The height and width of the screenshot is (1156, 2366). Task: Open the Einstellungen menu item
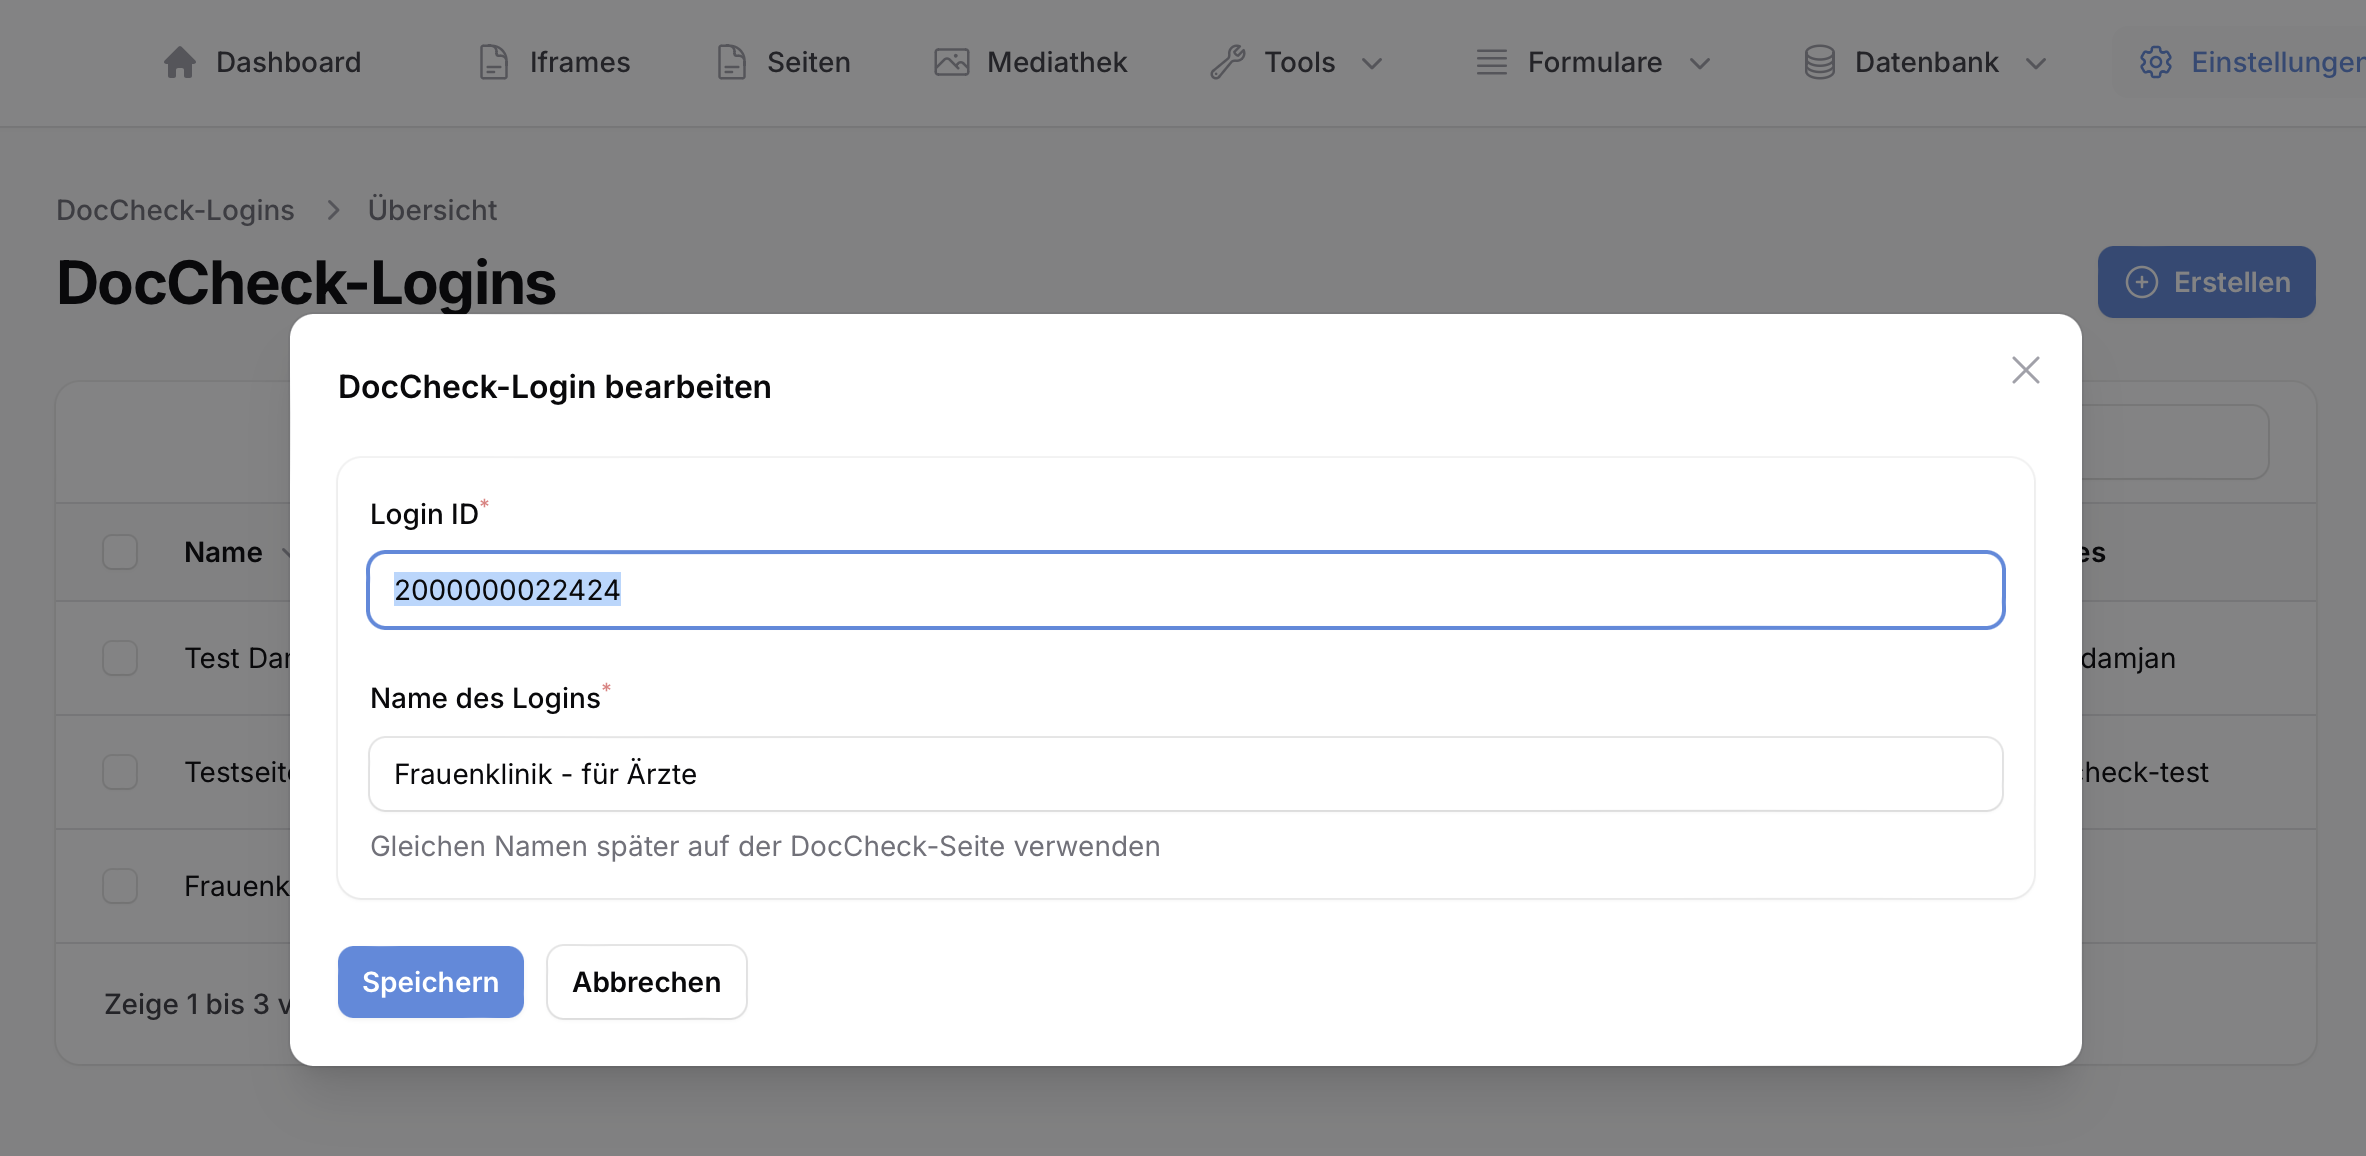(2250, 62)
